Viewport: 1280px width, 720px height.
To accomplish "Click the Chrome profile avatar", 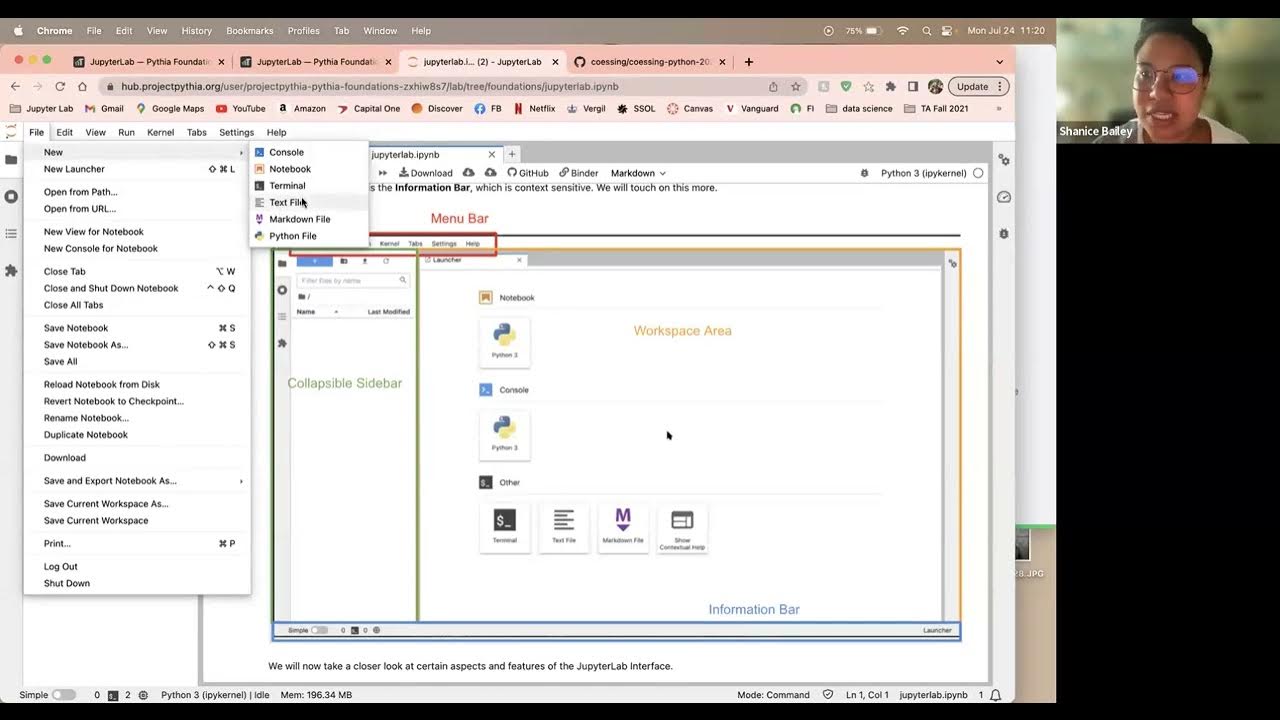I will (x=935, y=86).
